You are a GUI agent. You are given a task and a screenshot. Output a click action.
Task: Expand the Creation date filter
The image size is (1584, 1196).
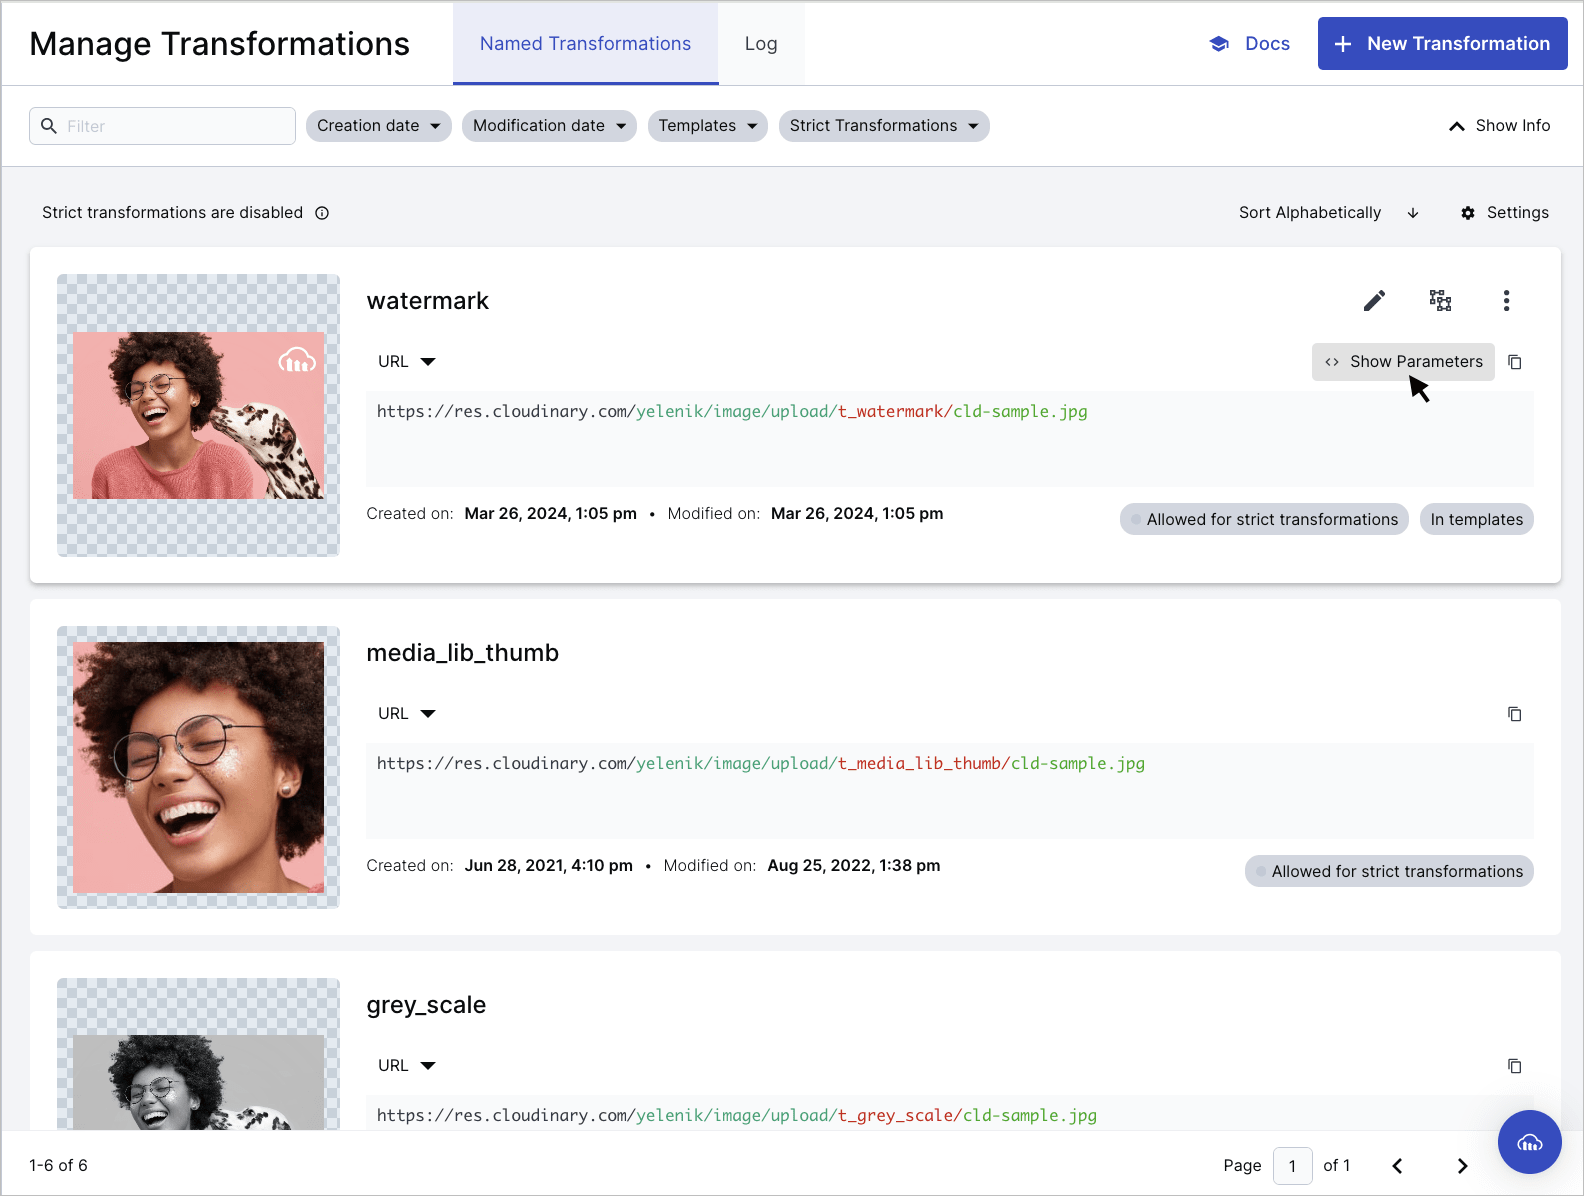pyautogui.click(x=378, y=126)
